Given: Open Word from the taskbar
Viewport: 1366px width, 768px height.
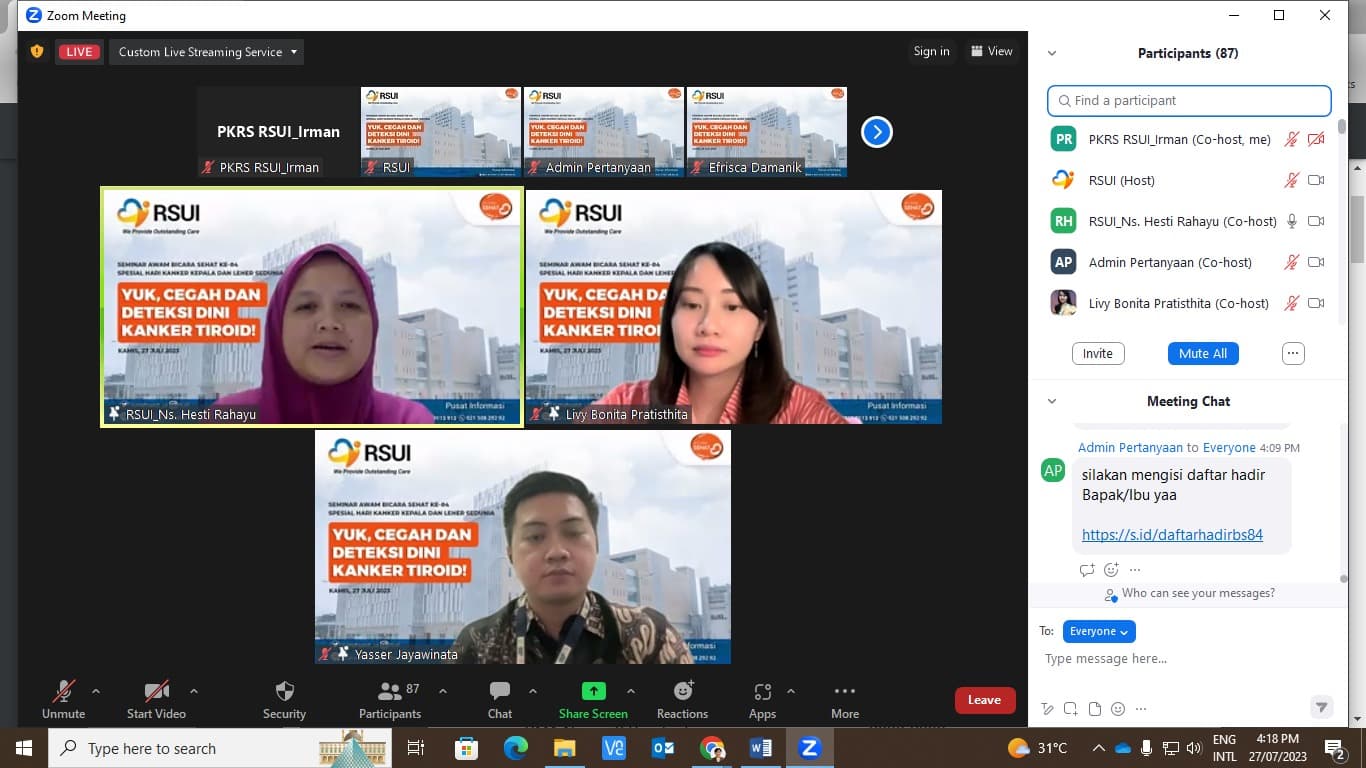Looking at the screenshot, I should click(761, 748).
